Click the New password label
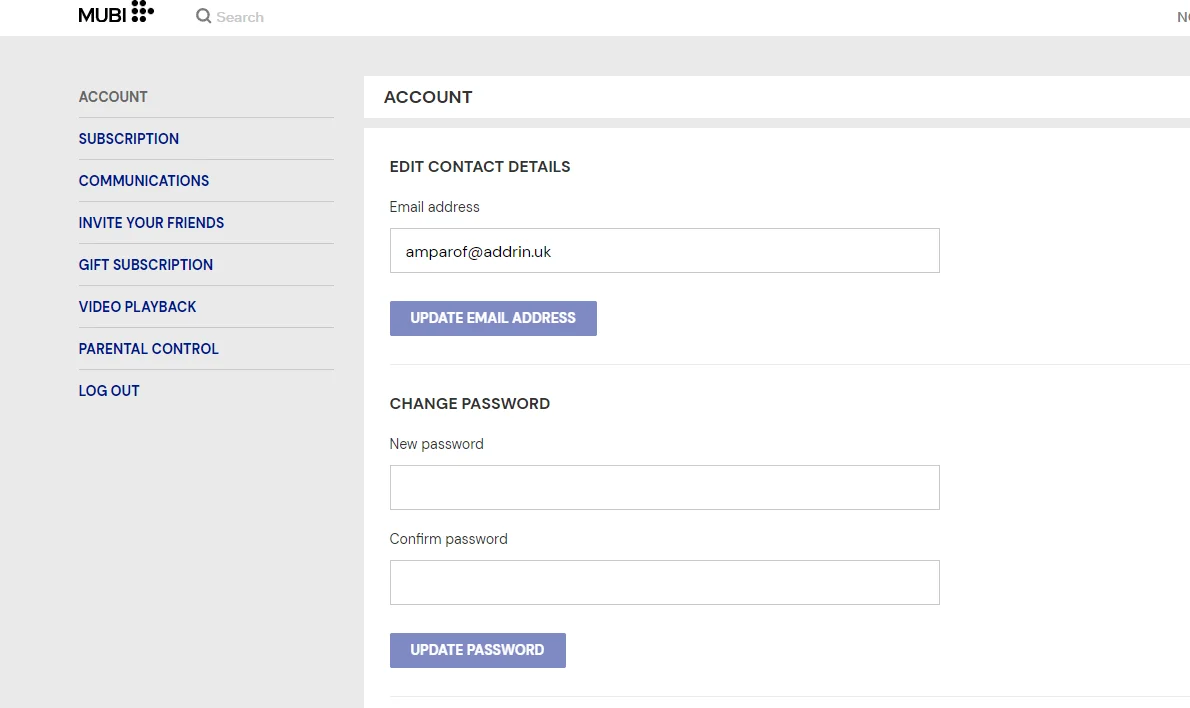This screenshot has width=1190, height=708. [436, 444]
